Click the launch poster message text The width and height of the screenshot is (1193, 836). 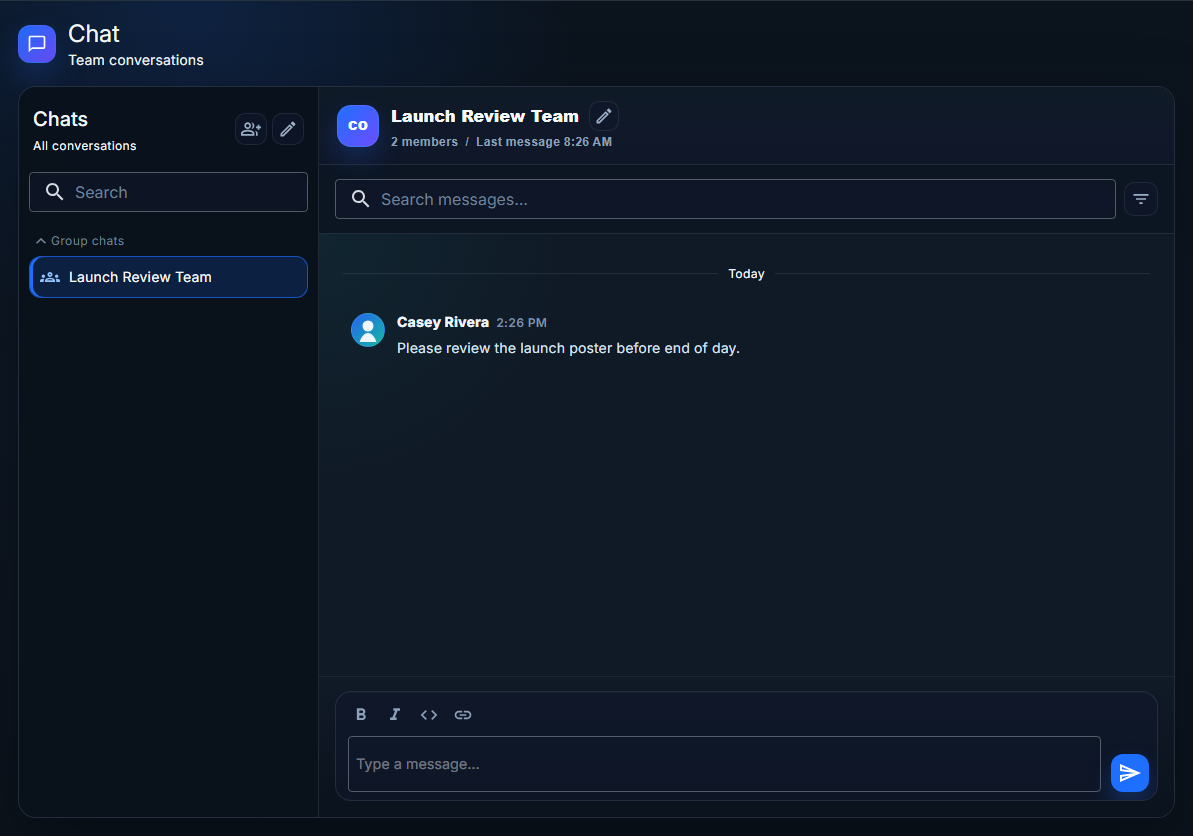coord(568,348)
